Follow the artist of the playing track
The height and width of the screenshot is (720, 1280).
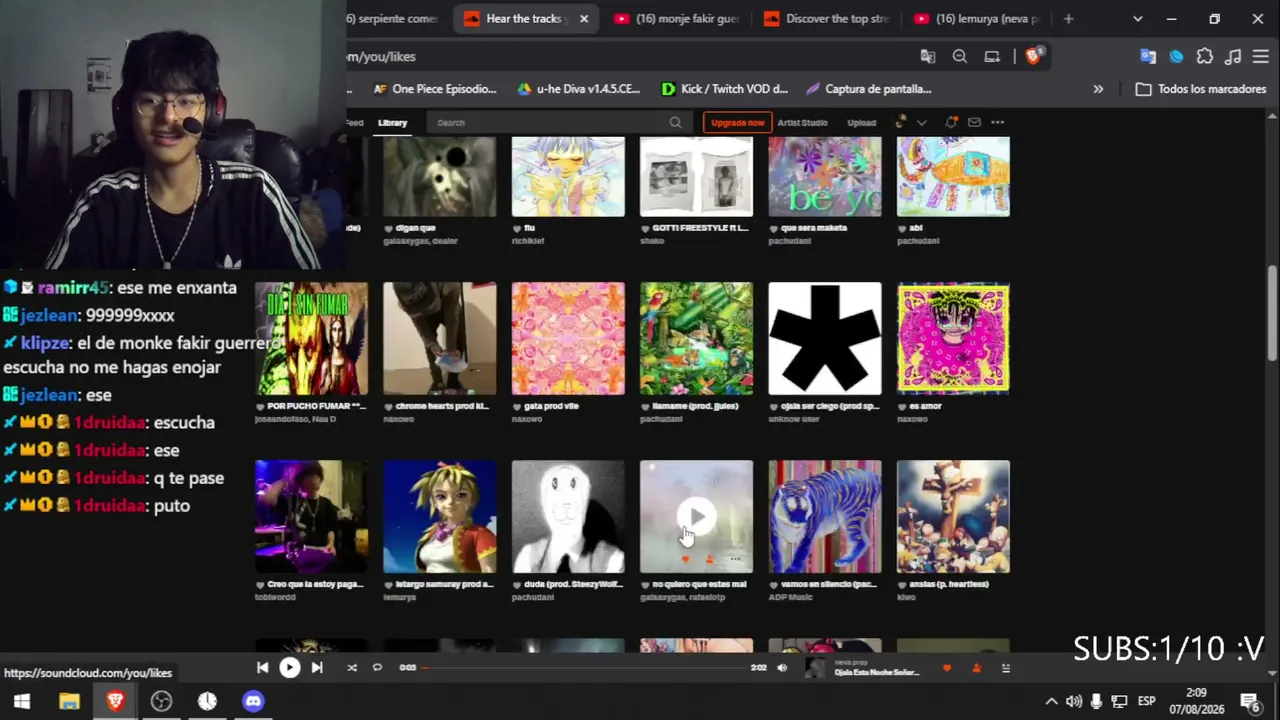click(977, 668)
